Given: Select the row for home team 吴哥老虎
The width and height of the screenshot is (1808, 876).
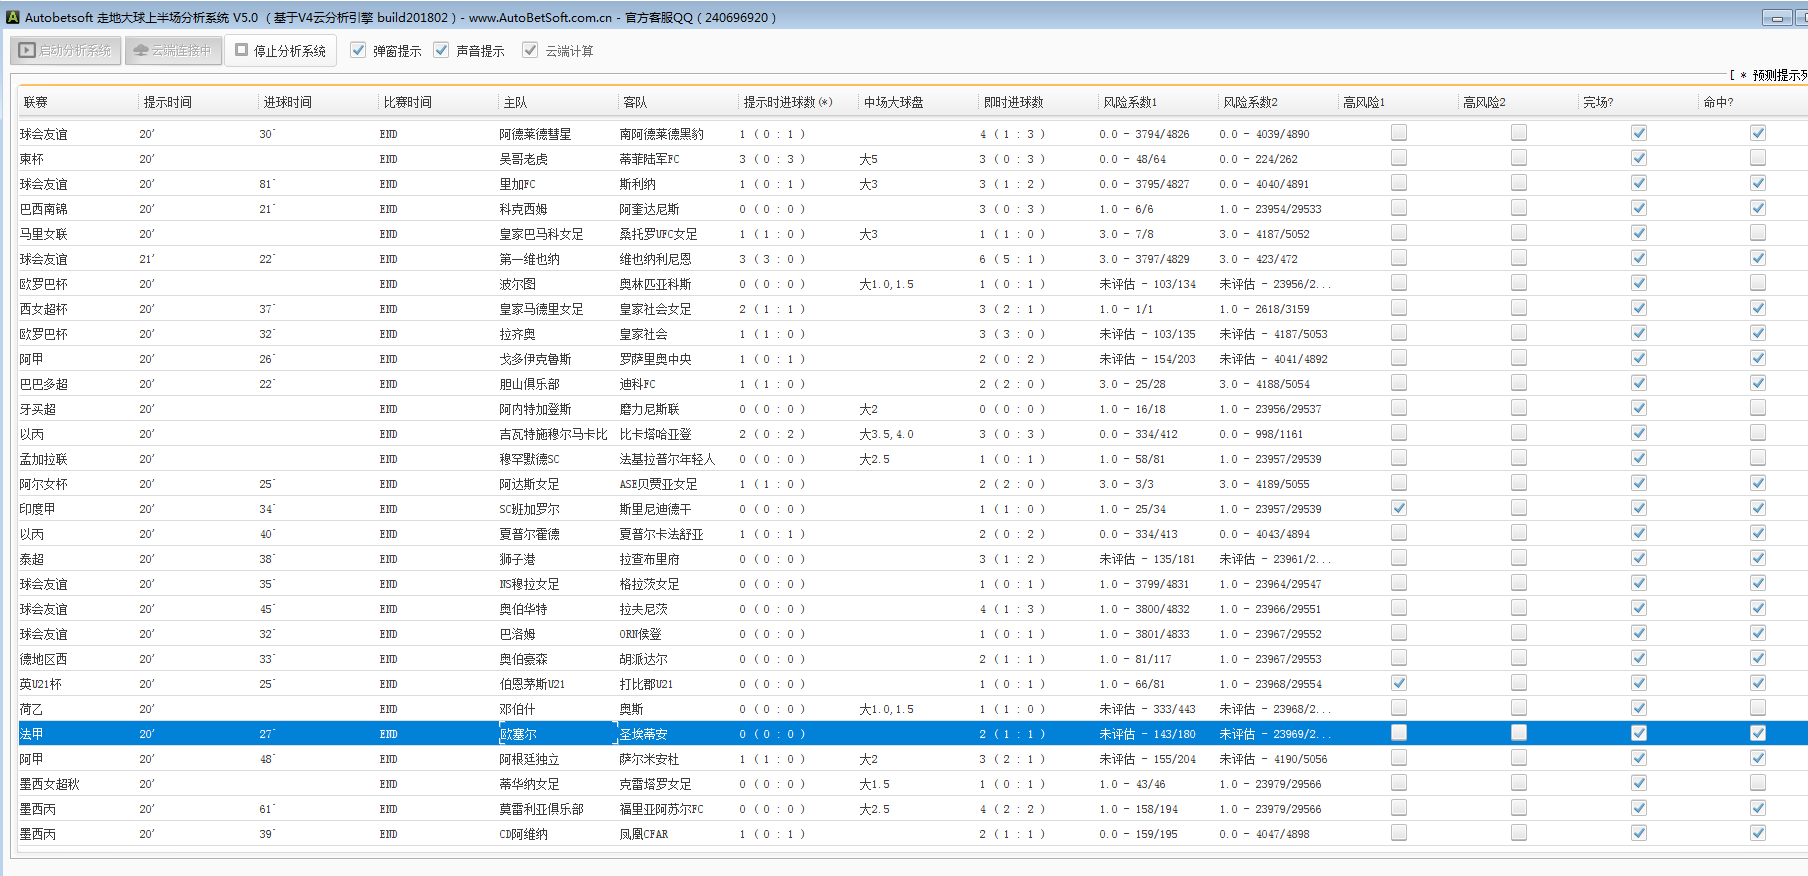Looking at the screenshot, I should click(525, 159).
